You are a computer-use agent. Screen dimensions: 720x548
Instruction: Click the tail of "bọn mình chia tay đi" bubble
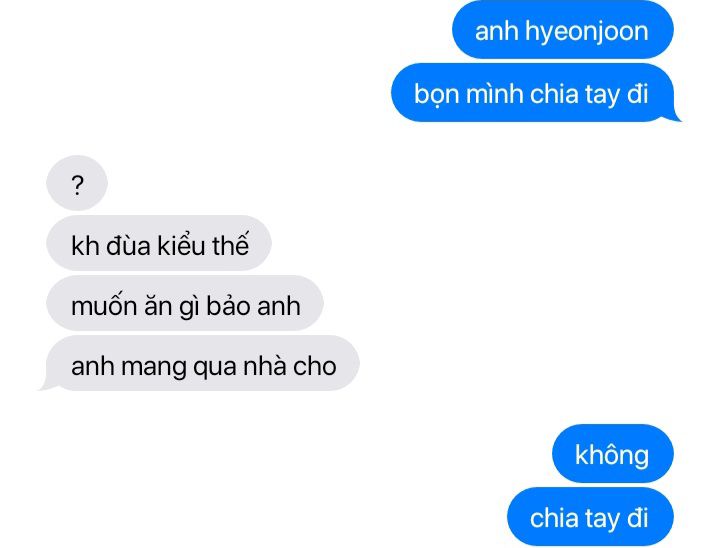[x=673, y=116]
